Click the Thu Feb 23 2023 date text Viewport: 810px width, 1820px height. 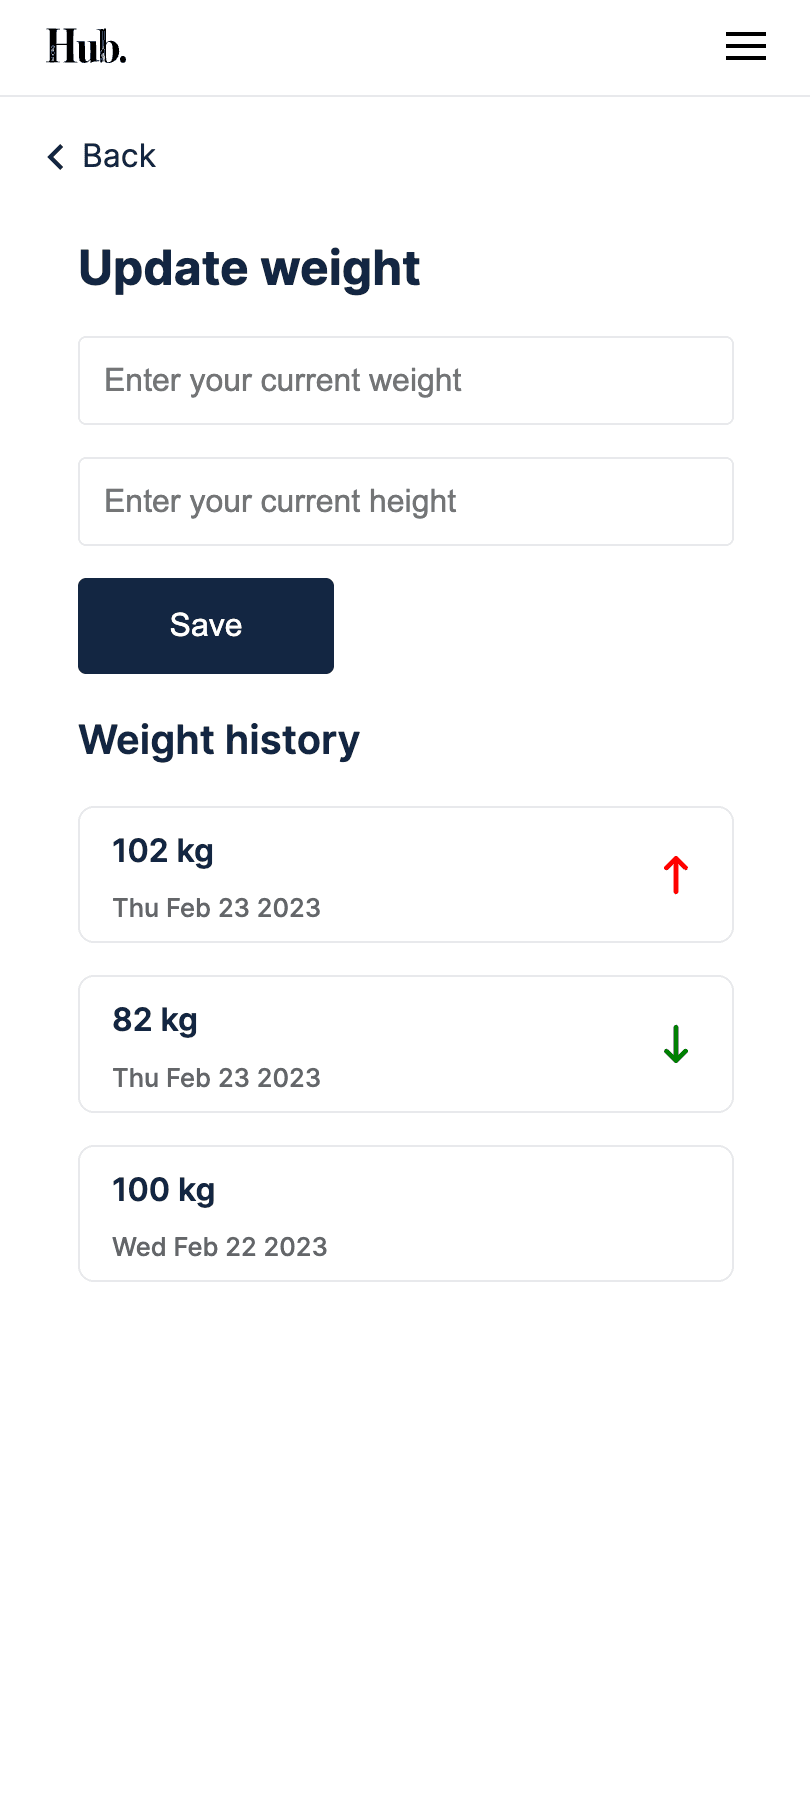[x=216, y=908]
